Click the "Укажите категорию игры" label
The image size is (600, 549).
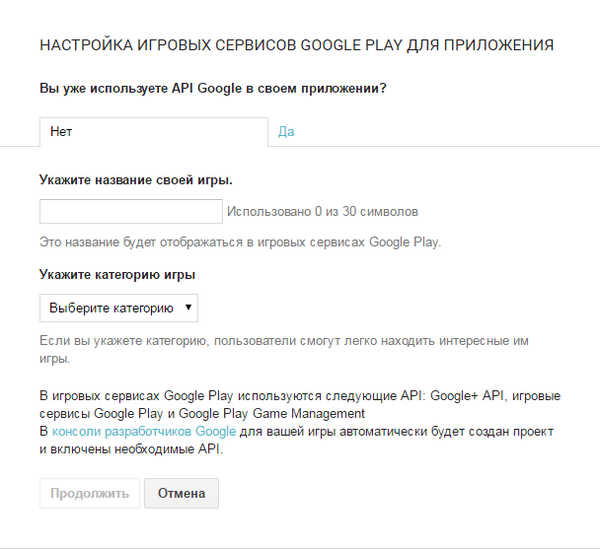pos(117,275)
